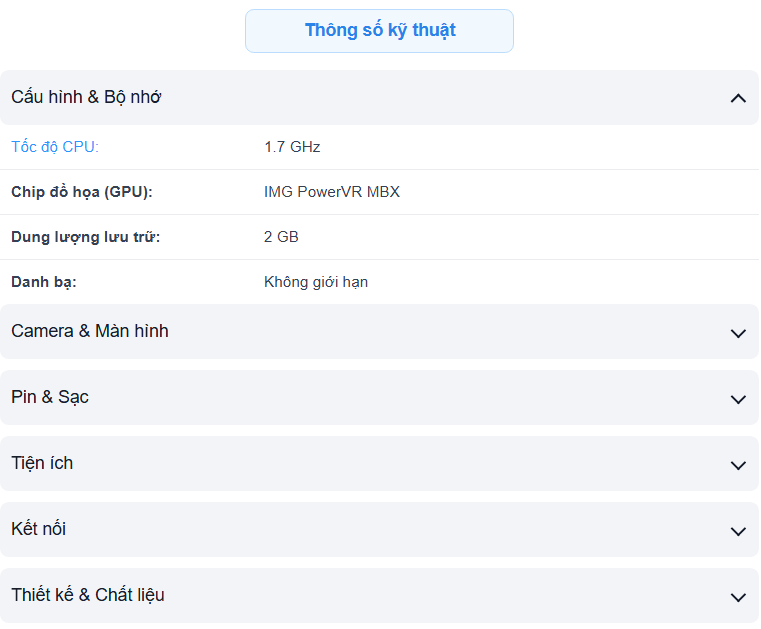Expand Camera & Màn hình chevron arrow
Image resolution: width=761 pixels, height=629 pixels.
[738, 333]
